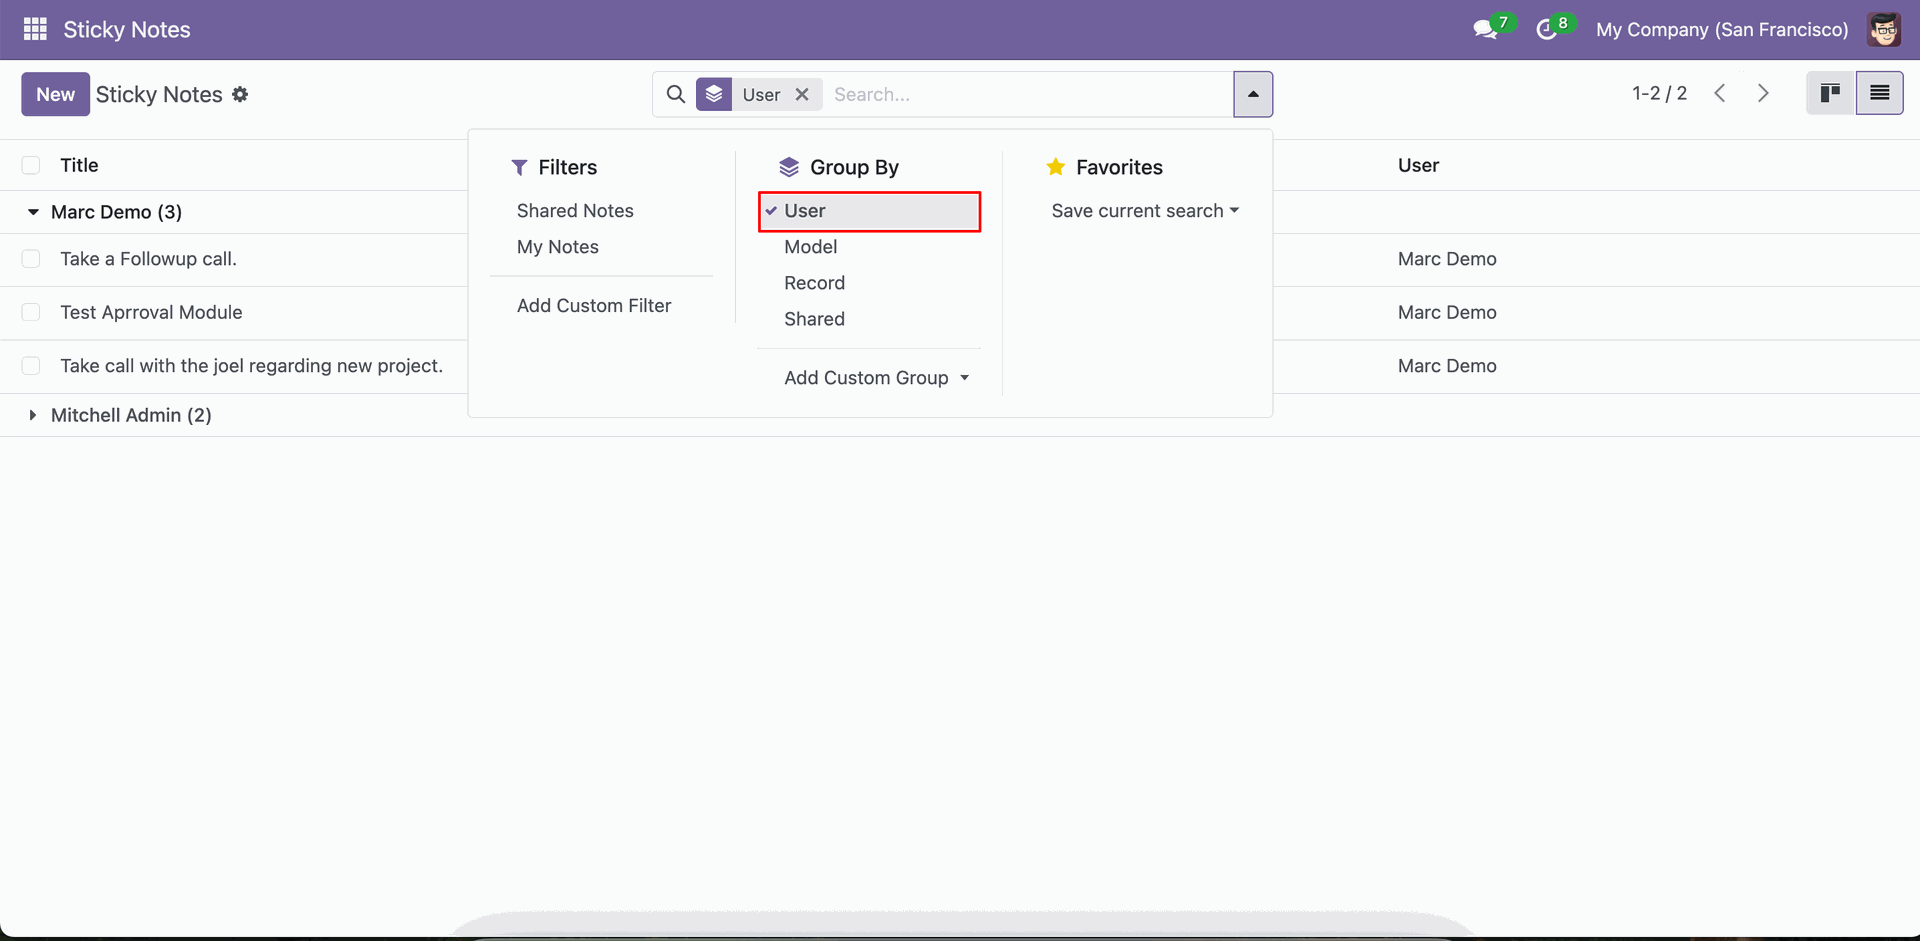Image resolution: width=1920 pixels, height=941 pixels.
Task: Tick the Test Aprroval Module checkbox
Action: click(31, 312)
